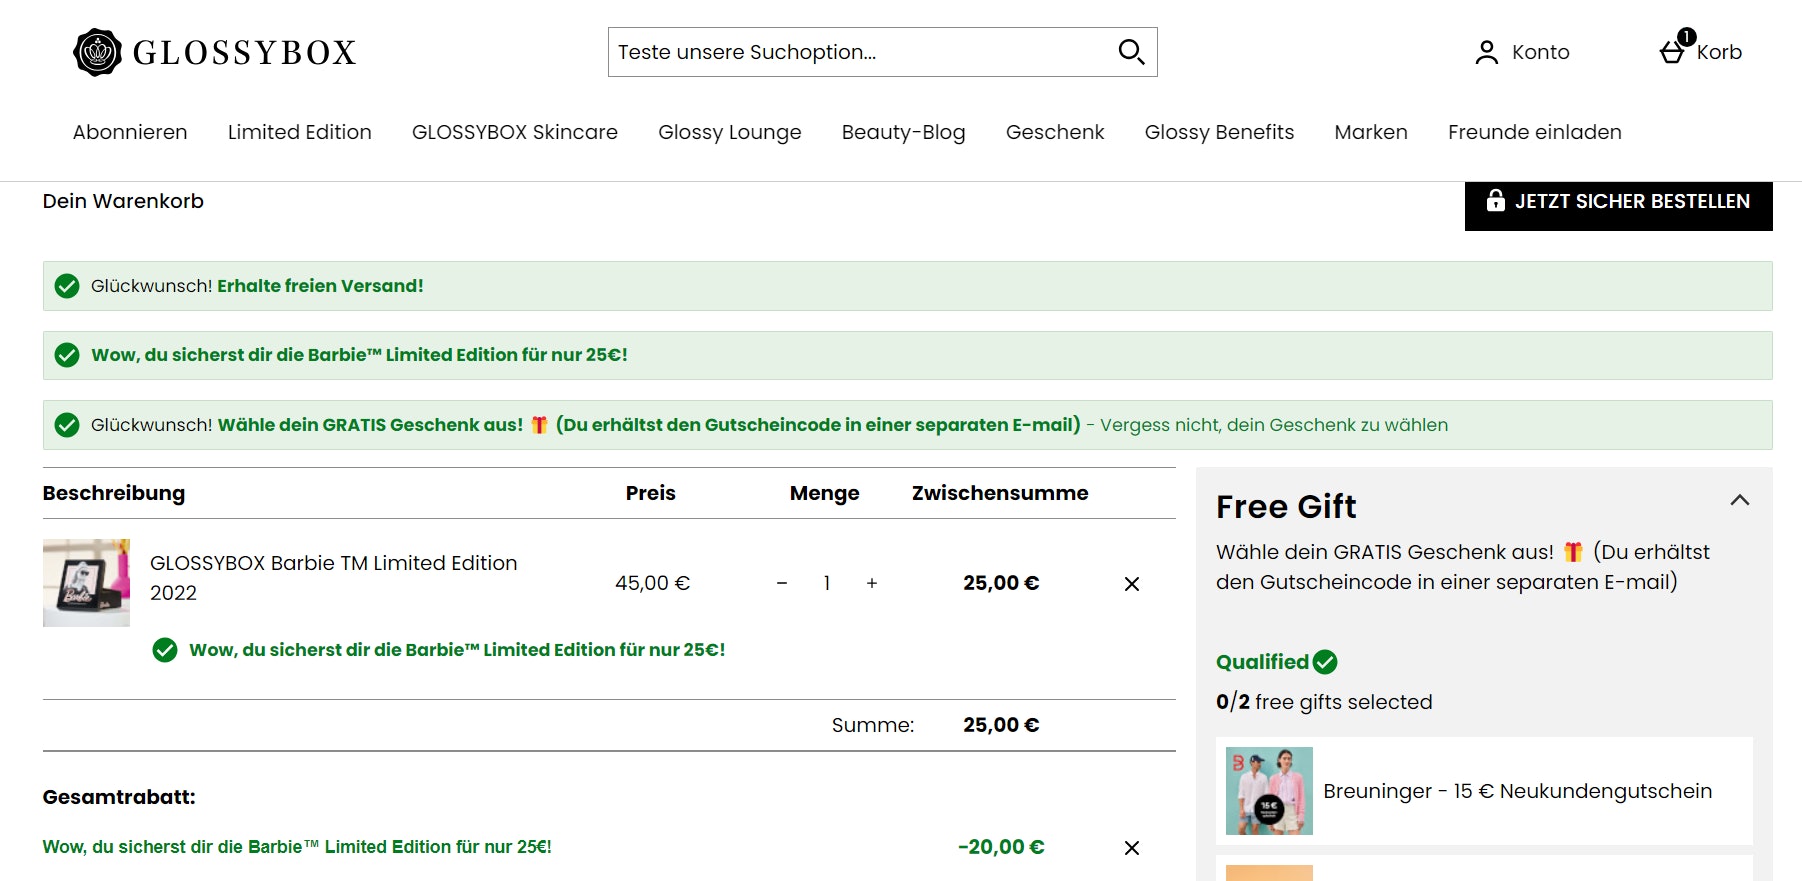Focus the search input field
The width and height of the screenshot is (1802, 881).
[860, 52]
